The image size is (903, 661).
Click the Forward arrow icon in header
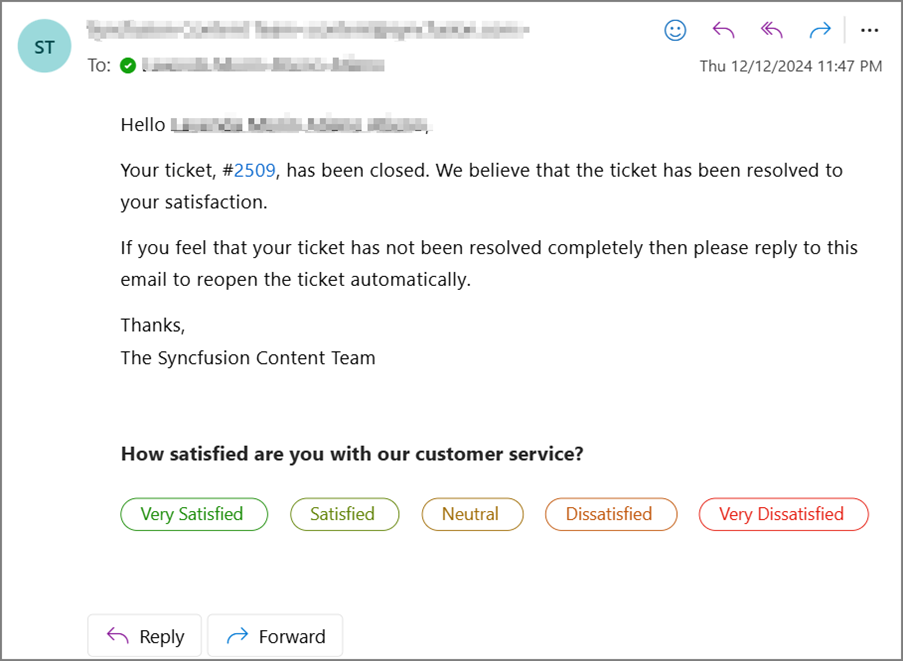[820, 30]
